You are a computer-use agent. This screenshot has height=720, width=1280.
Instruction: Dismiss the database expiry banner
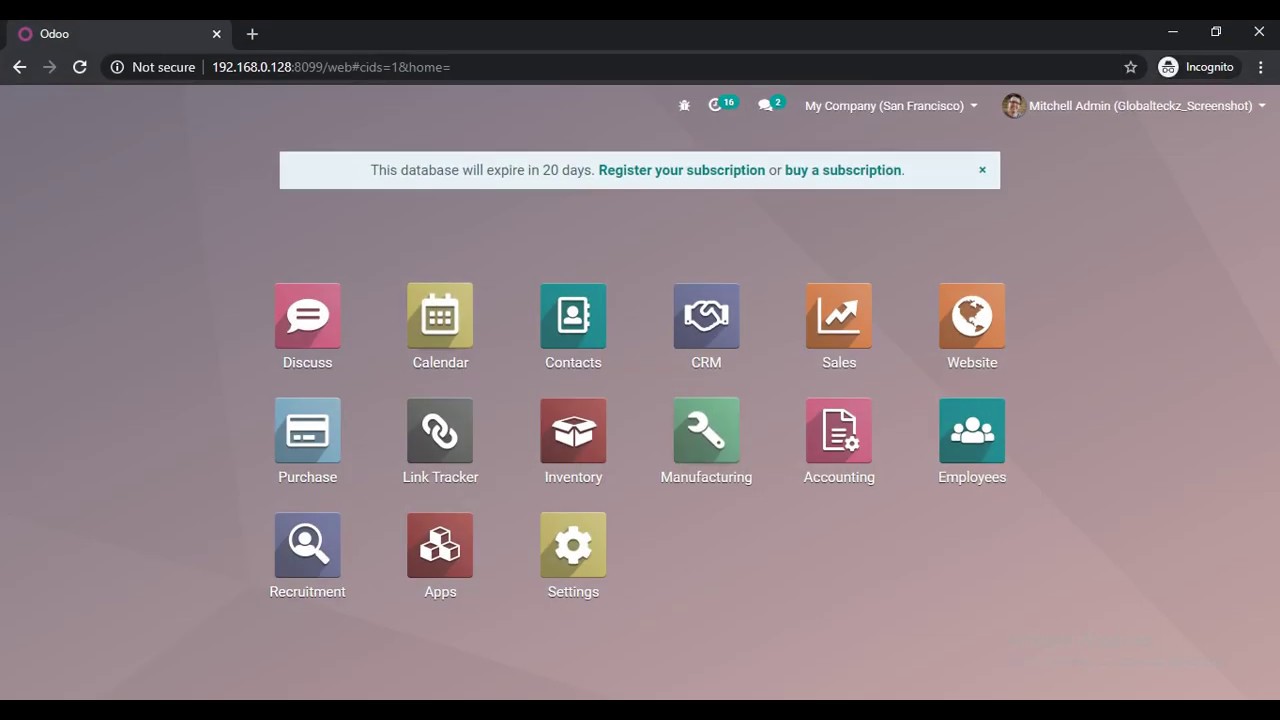pyautogui.click(x=982, y=170)
